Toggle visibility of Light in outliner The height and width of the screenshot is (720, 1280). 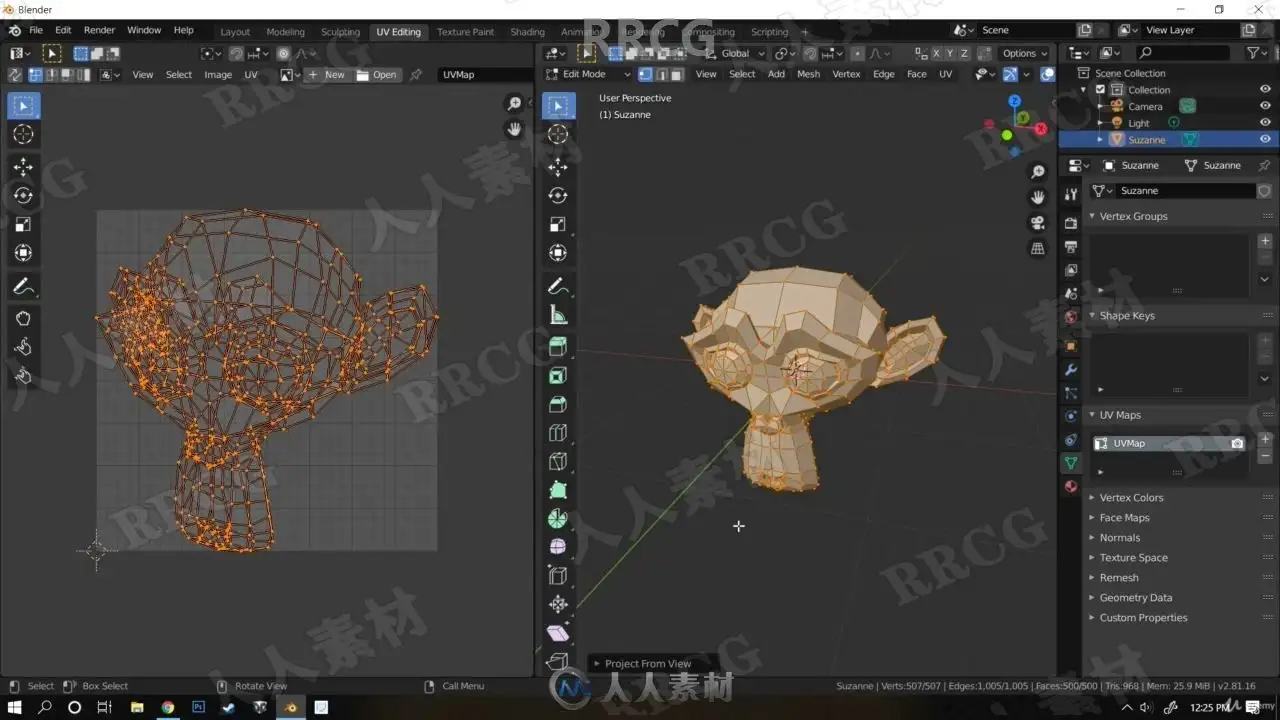tap(1265, 123)
